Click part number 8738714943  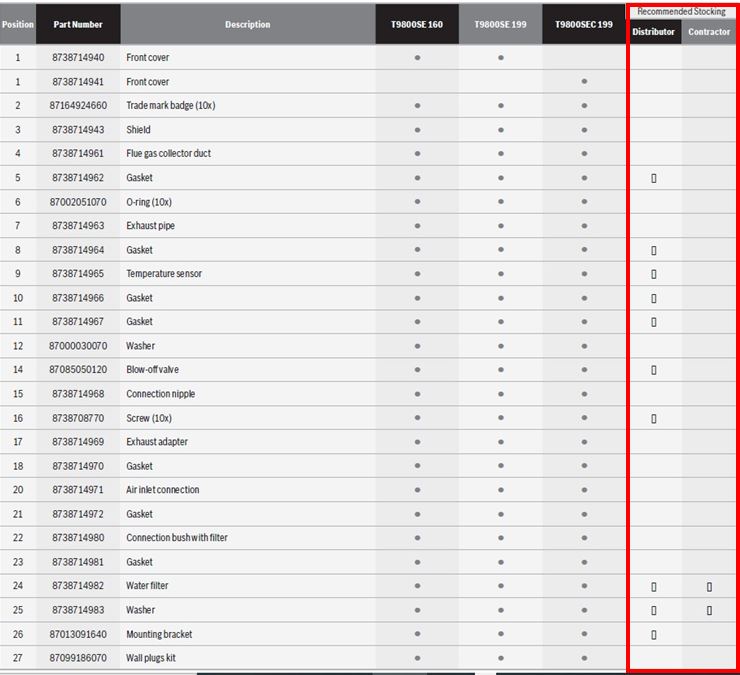pos(78,129)
